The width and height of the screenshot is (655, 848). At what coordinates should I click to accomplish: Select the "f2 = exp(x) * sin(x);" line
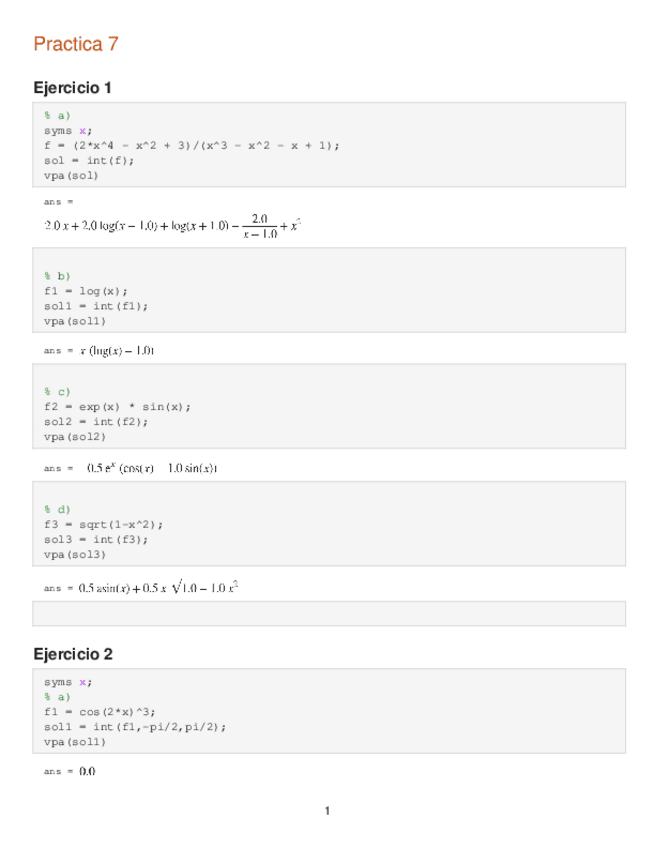click(x=117, y=407)
